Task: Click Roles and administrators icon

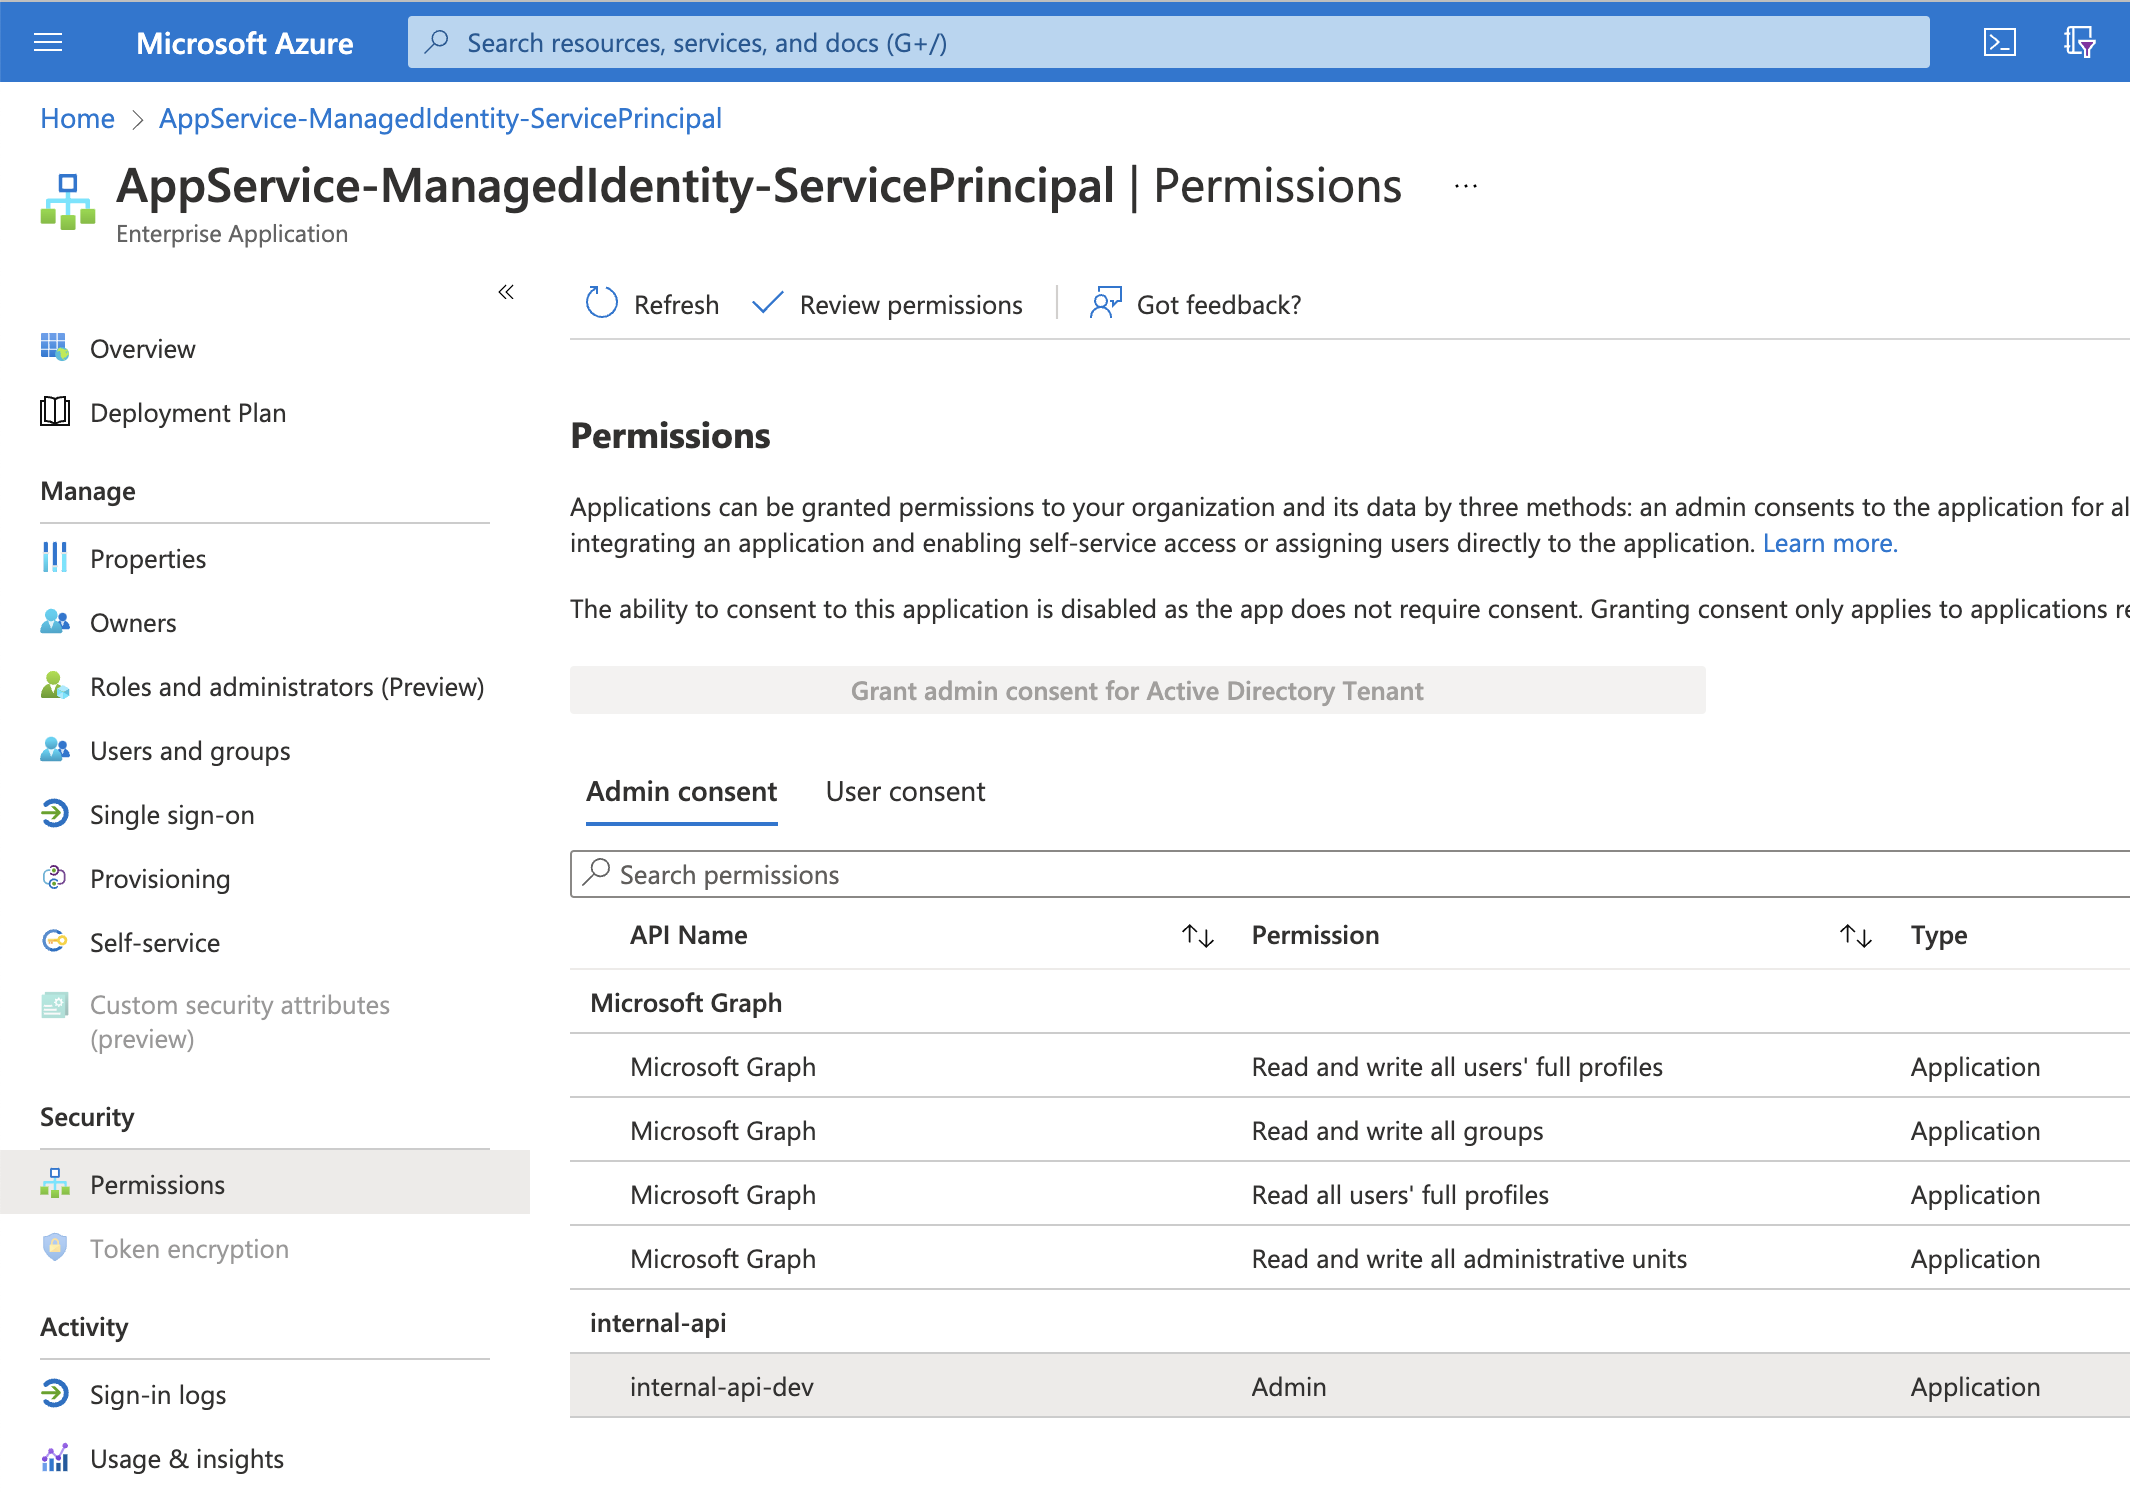Action: tap(55, 686)
